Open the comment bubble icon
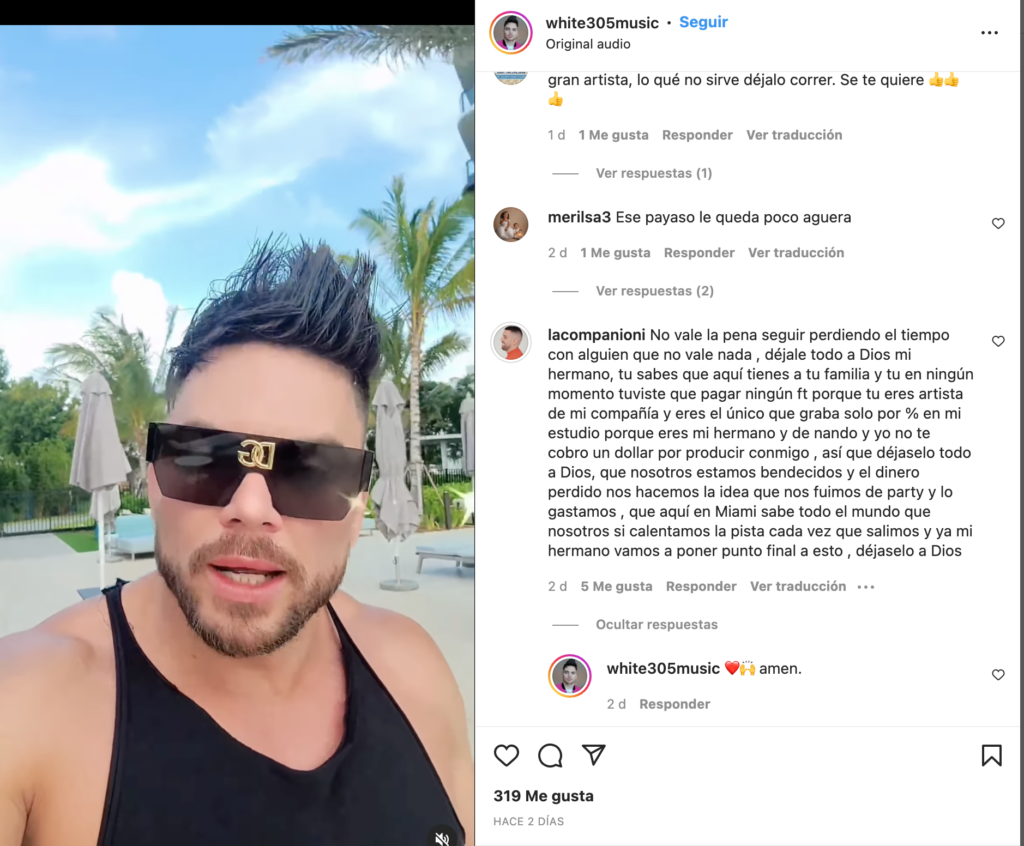1024x846 pixels. (x=550, y=755)
